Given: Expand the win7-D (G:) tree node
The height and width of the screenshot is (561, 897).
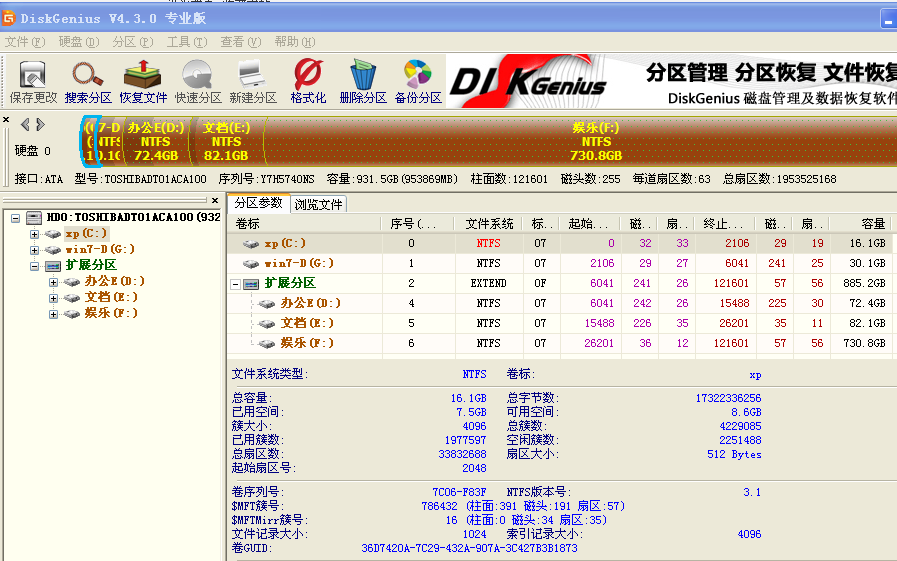Looking at the screenshot, I should (34, 250).
